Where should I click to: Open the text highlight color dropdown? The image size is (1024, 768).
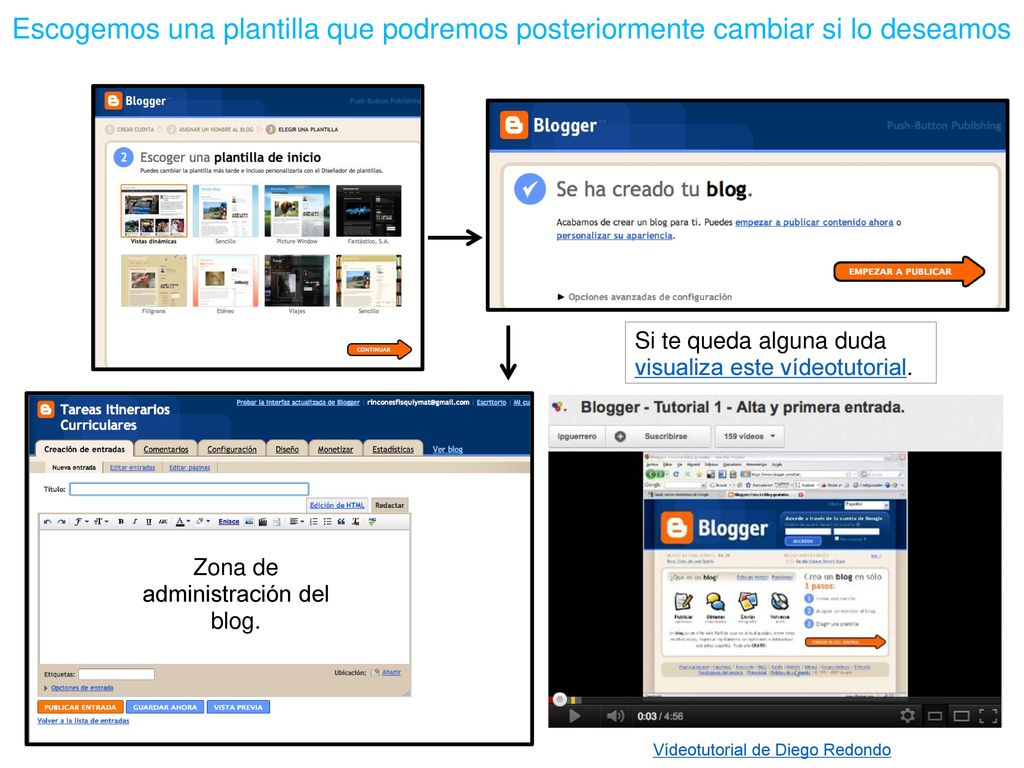click(x=203, y=522)
